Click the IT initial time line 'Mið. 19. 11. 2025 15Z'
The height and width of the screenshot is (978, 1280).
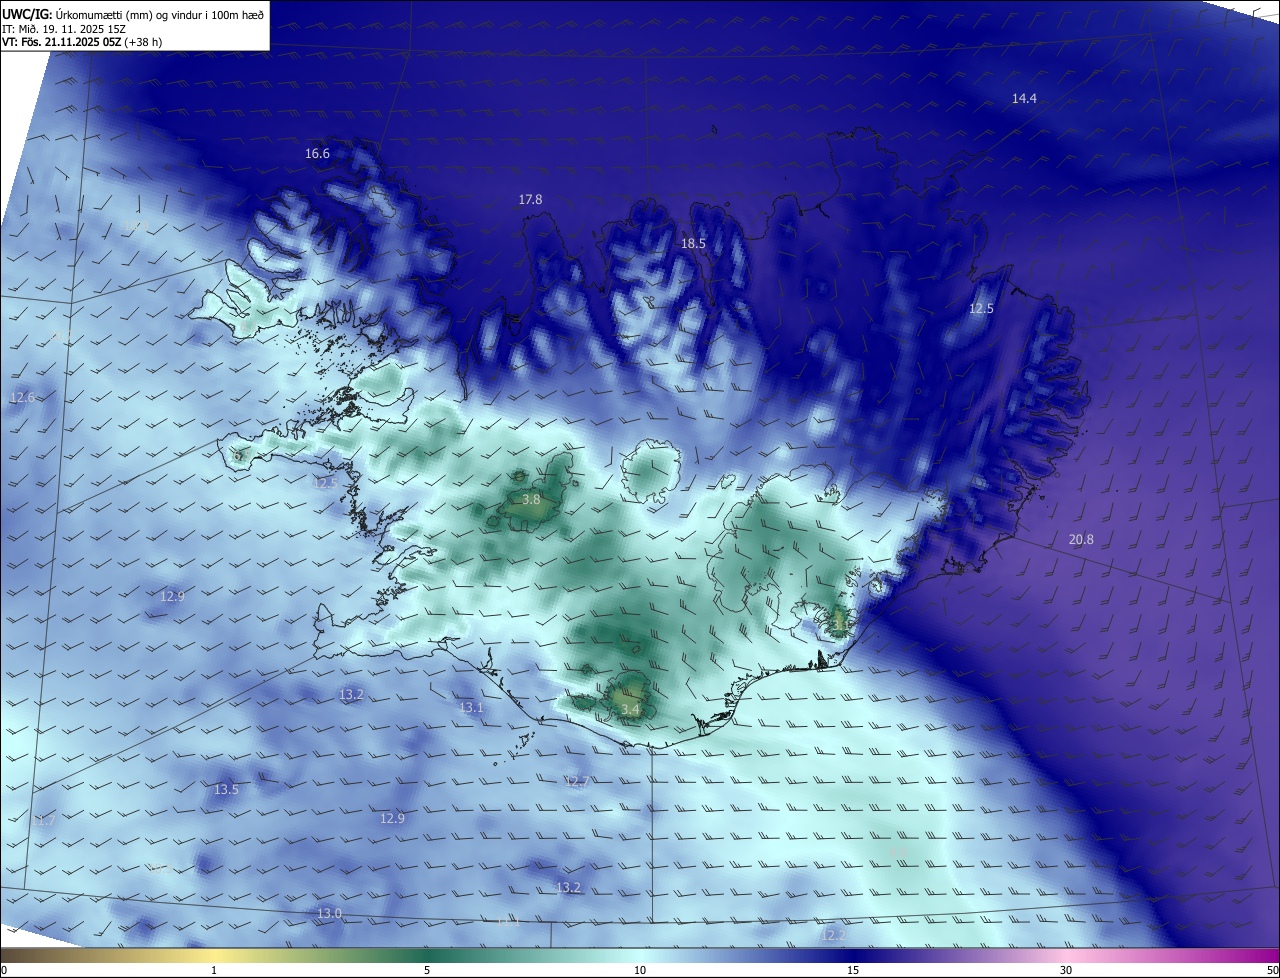point(63,29)
